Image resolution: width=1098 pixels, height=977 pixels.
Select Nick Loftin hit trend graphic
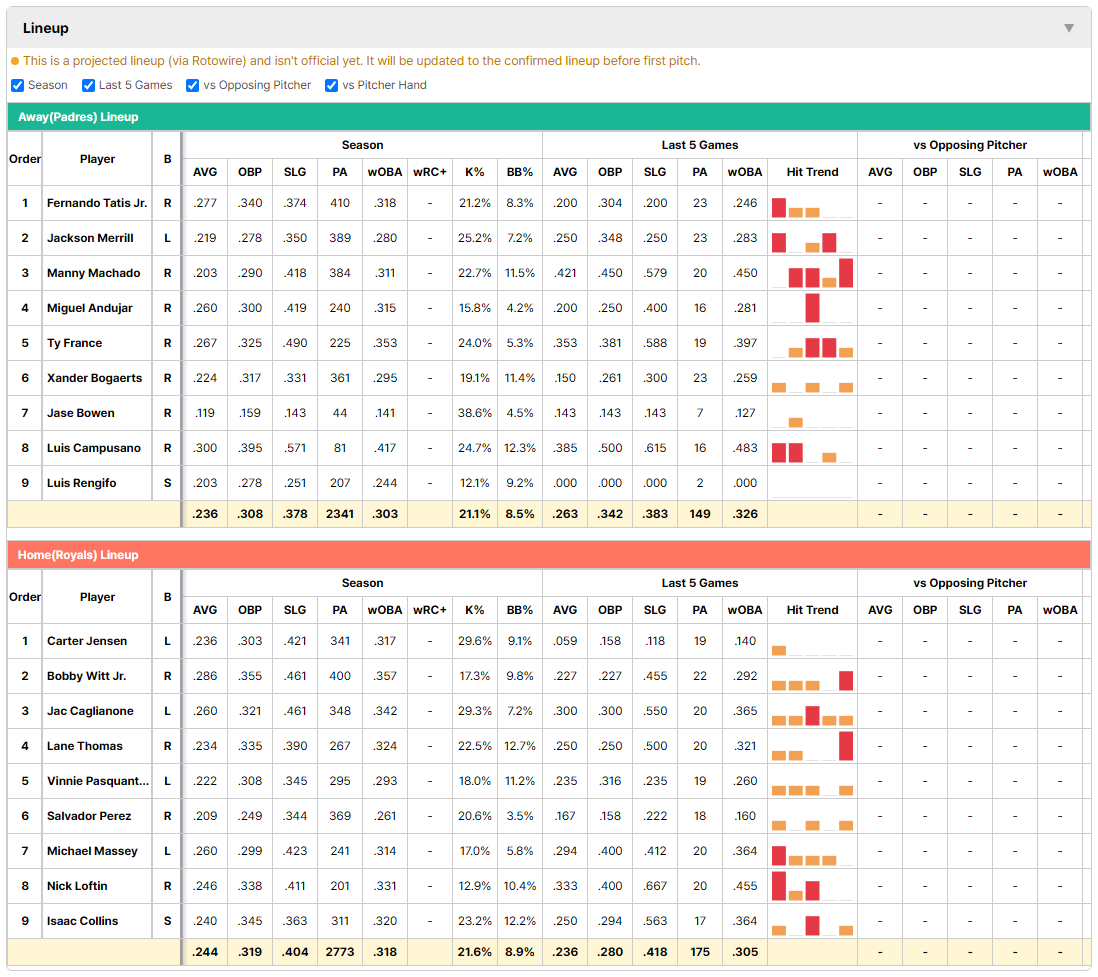(x=812, y=886)
